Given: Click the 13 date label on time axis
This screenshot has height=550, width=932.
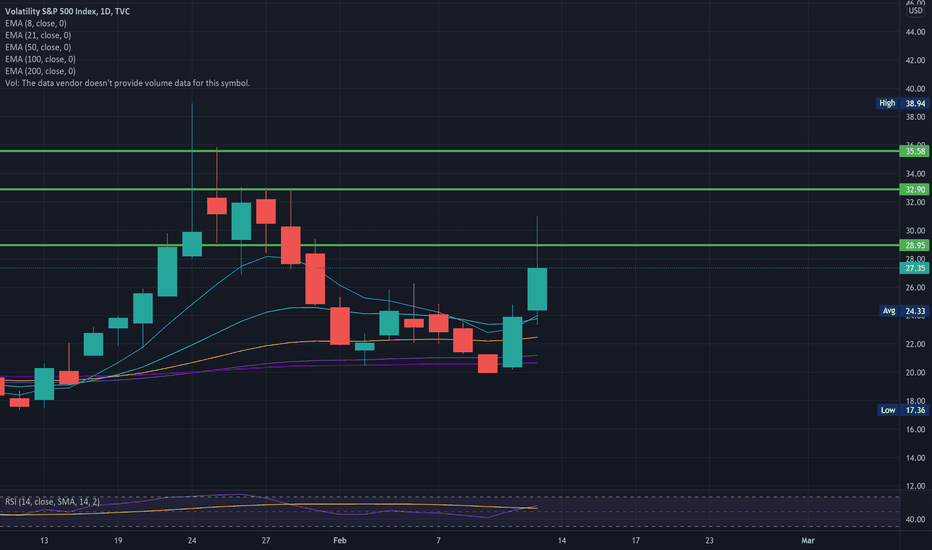Looking at the screenshot, I should (44, 540).
